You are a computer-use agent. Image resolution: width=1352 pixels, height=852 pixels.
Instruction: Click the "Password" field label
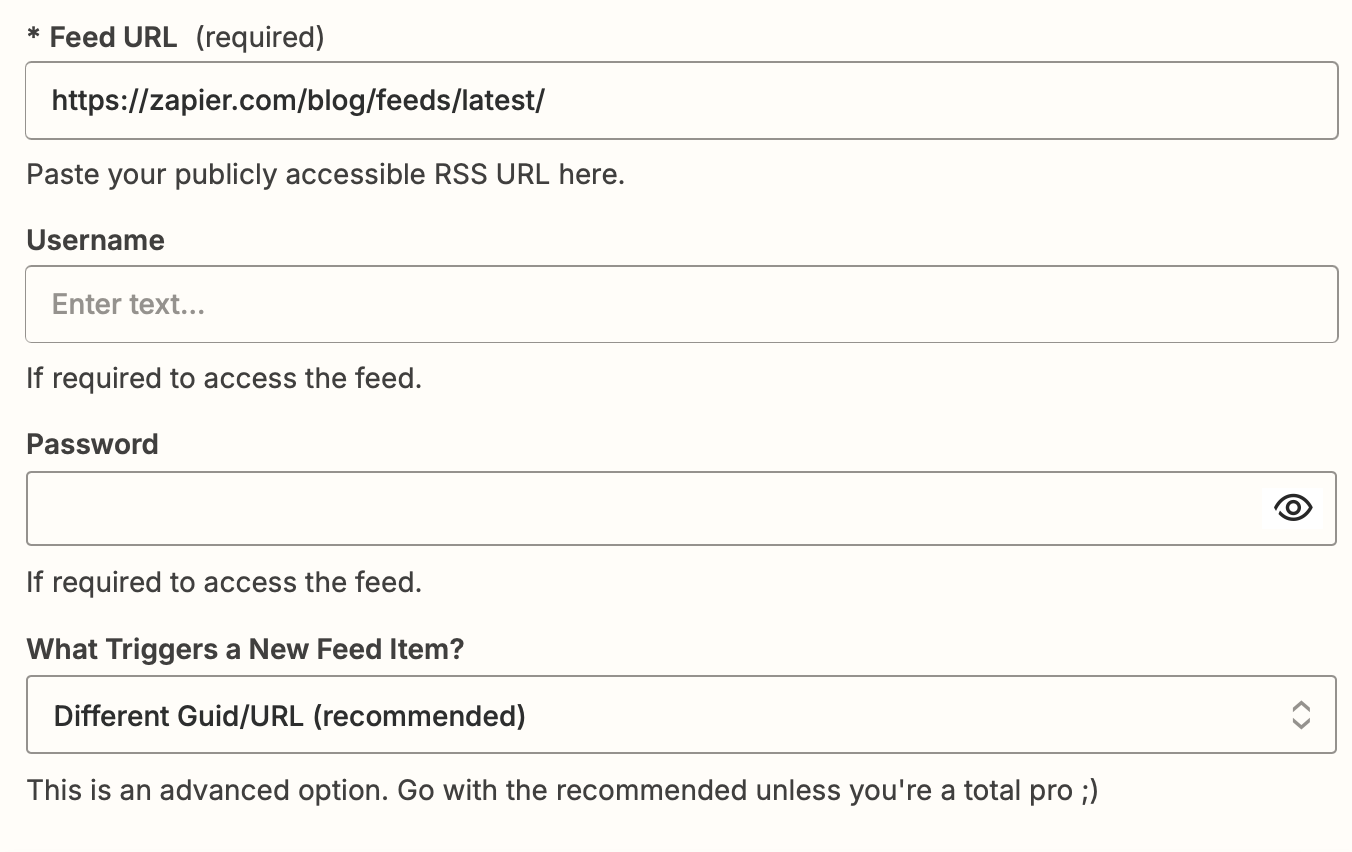(x=92, y=444)
